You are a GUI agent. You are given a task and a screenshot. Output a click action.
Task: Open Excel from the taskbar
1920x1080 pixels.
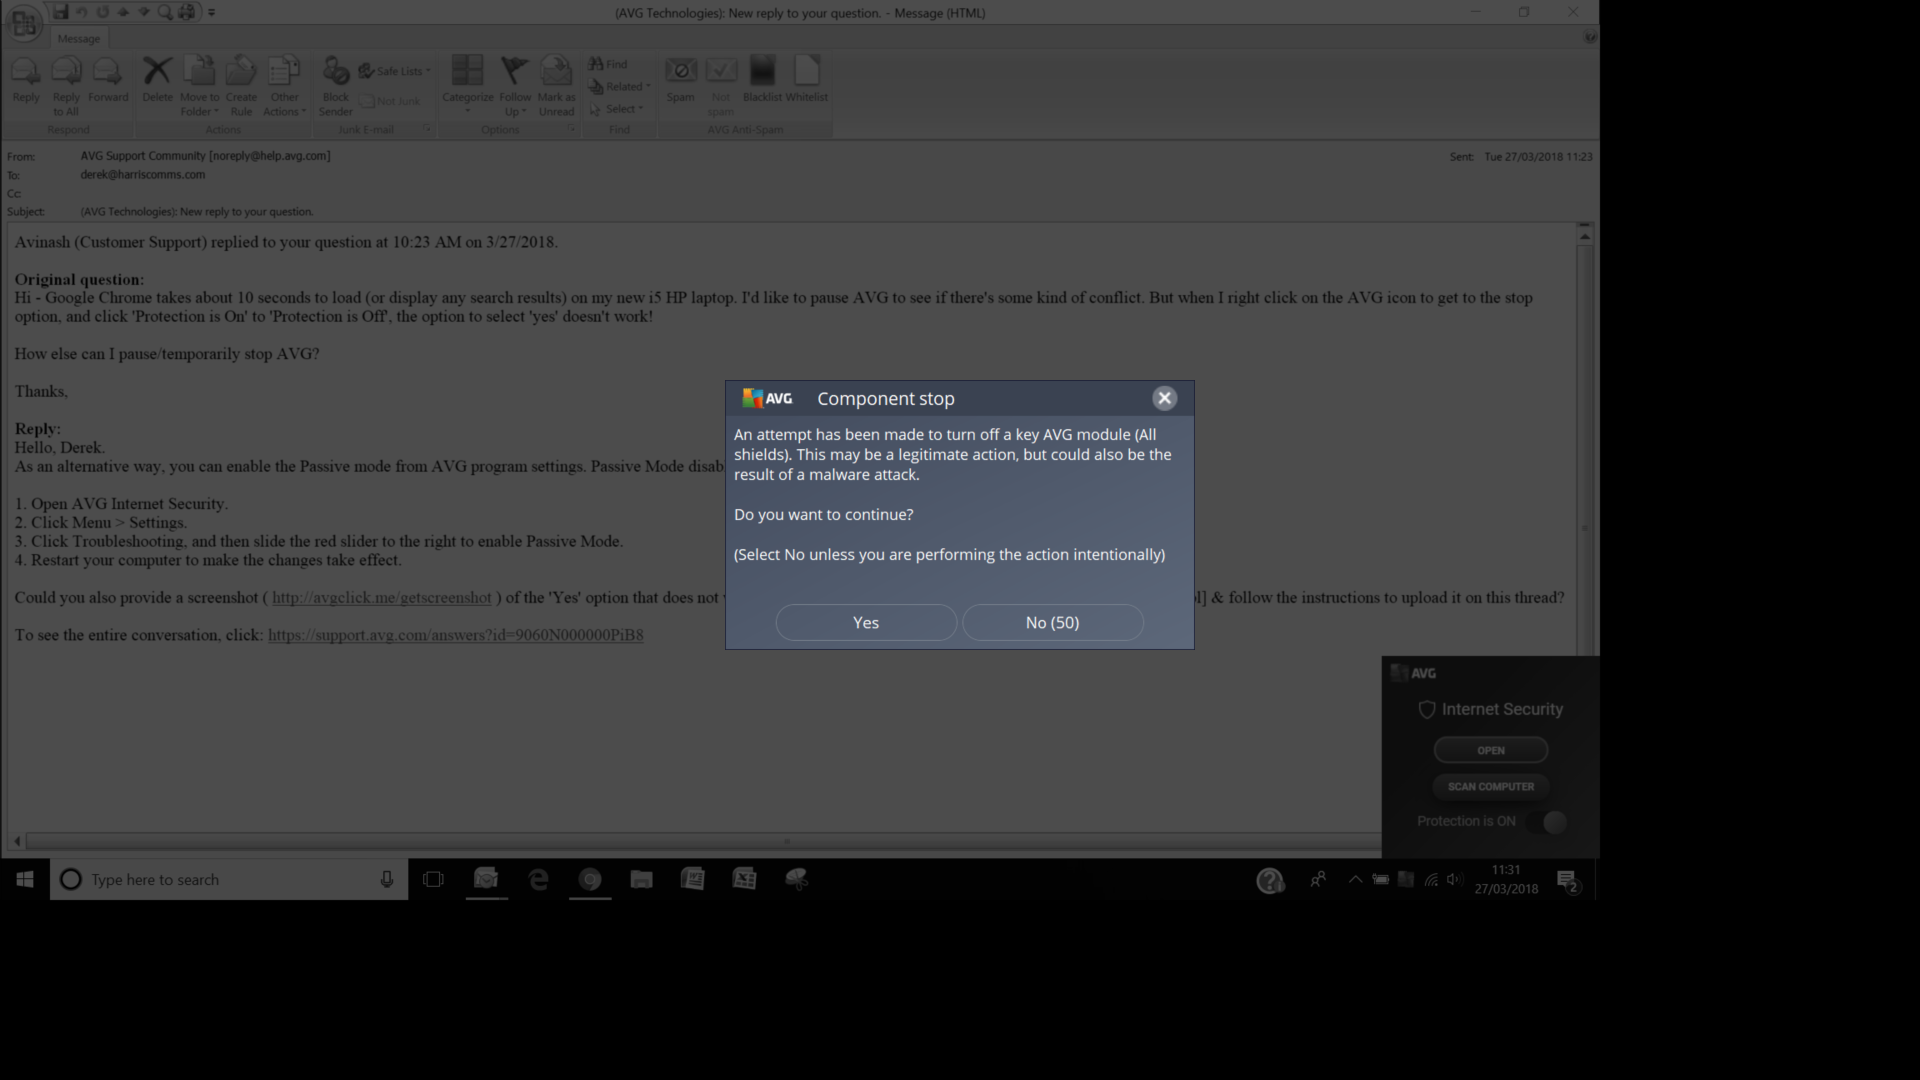point(744,879)
